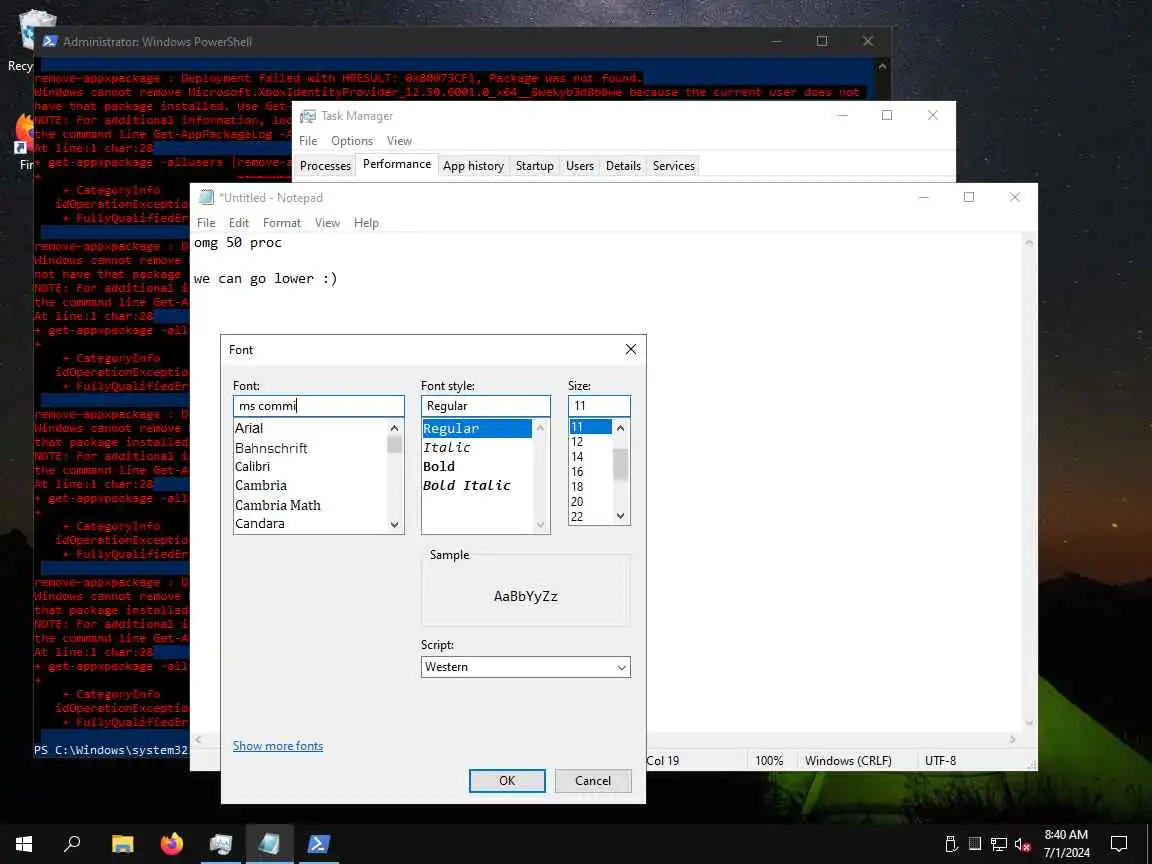Click the Size input field
Screen dimensions: 1152x864
[599, 406]
